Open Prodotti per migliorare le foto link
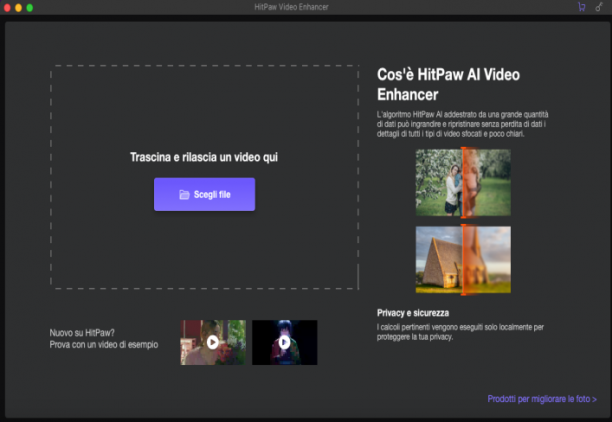 click(x=542, y=399)
